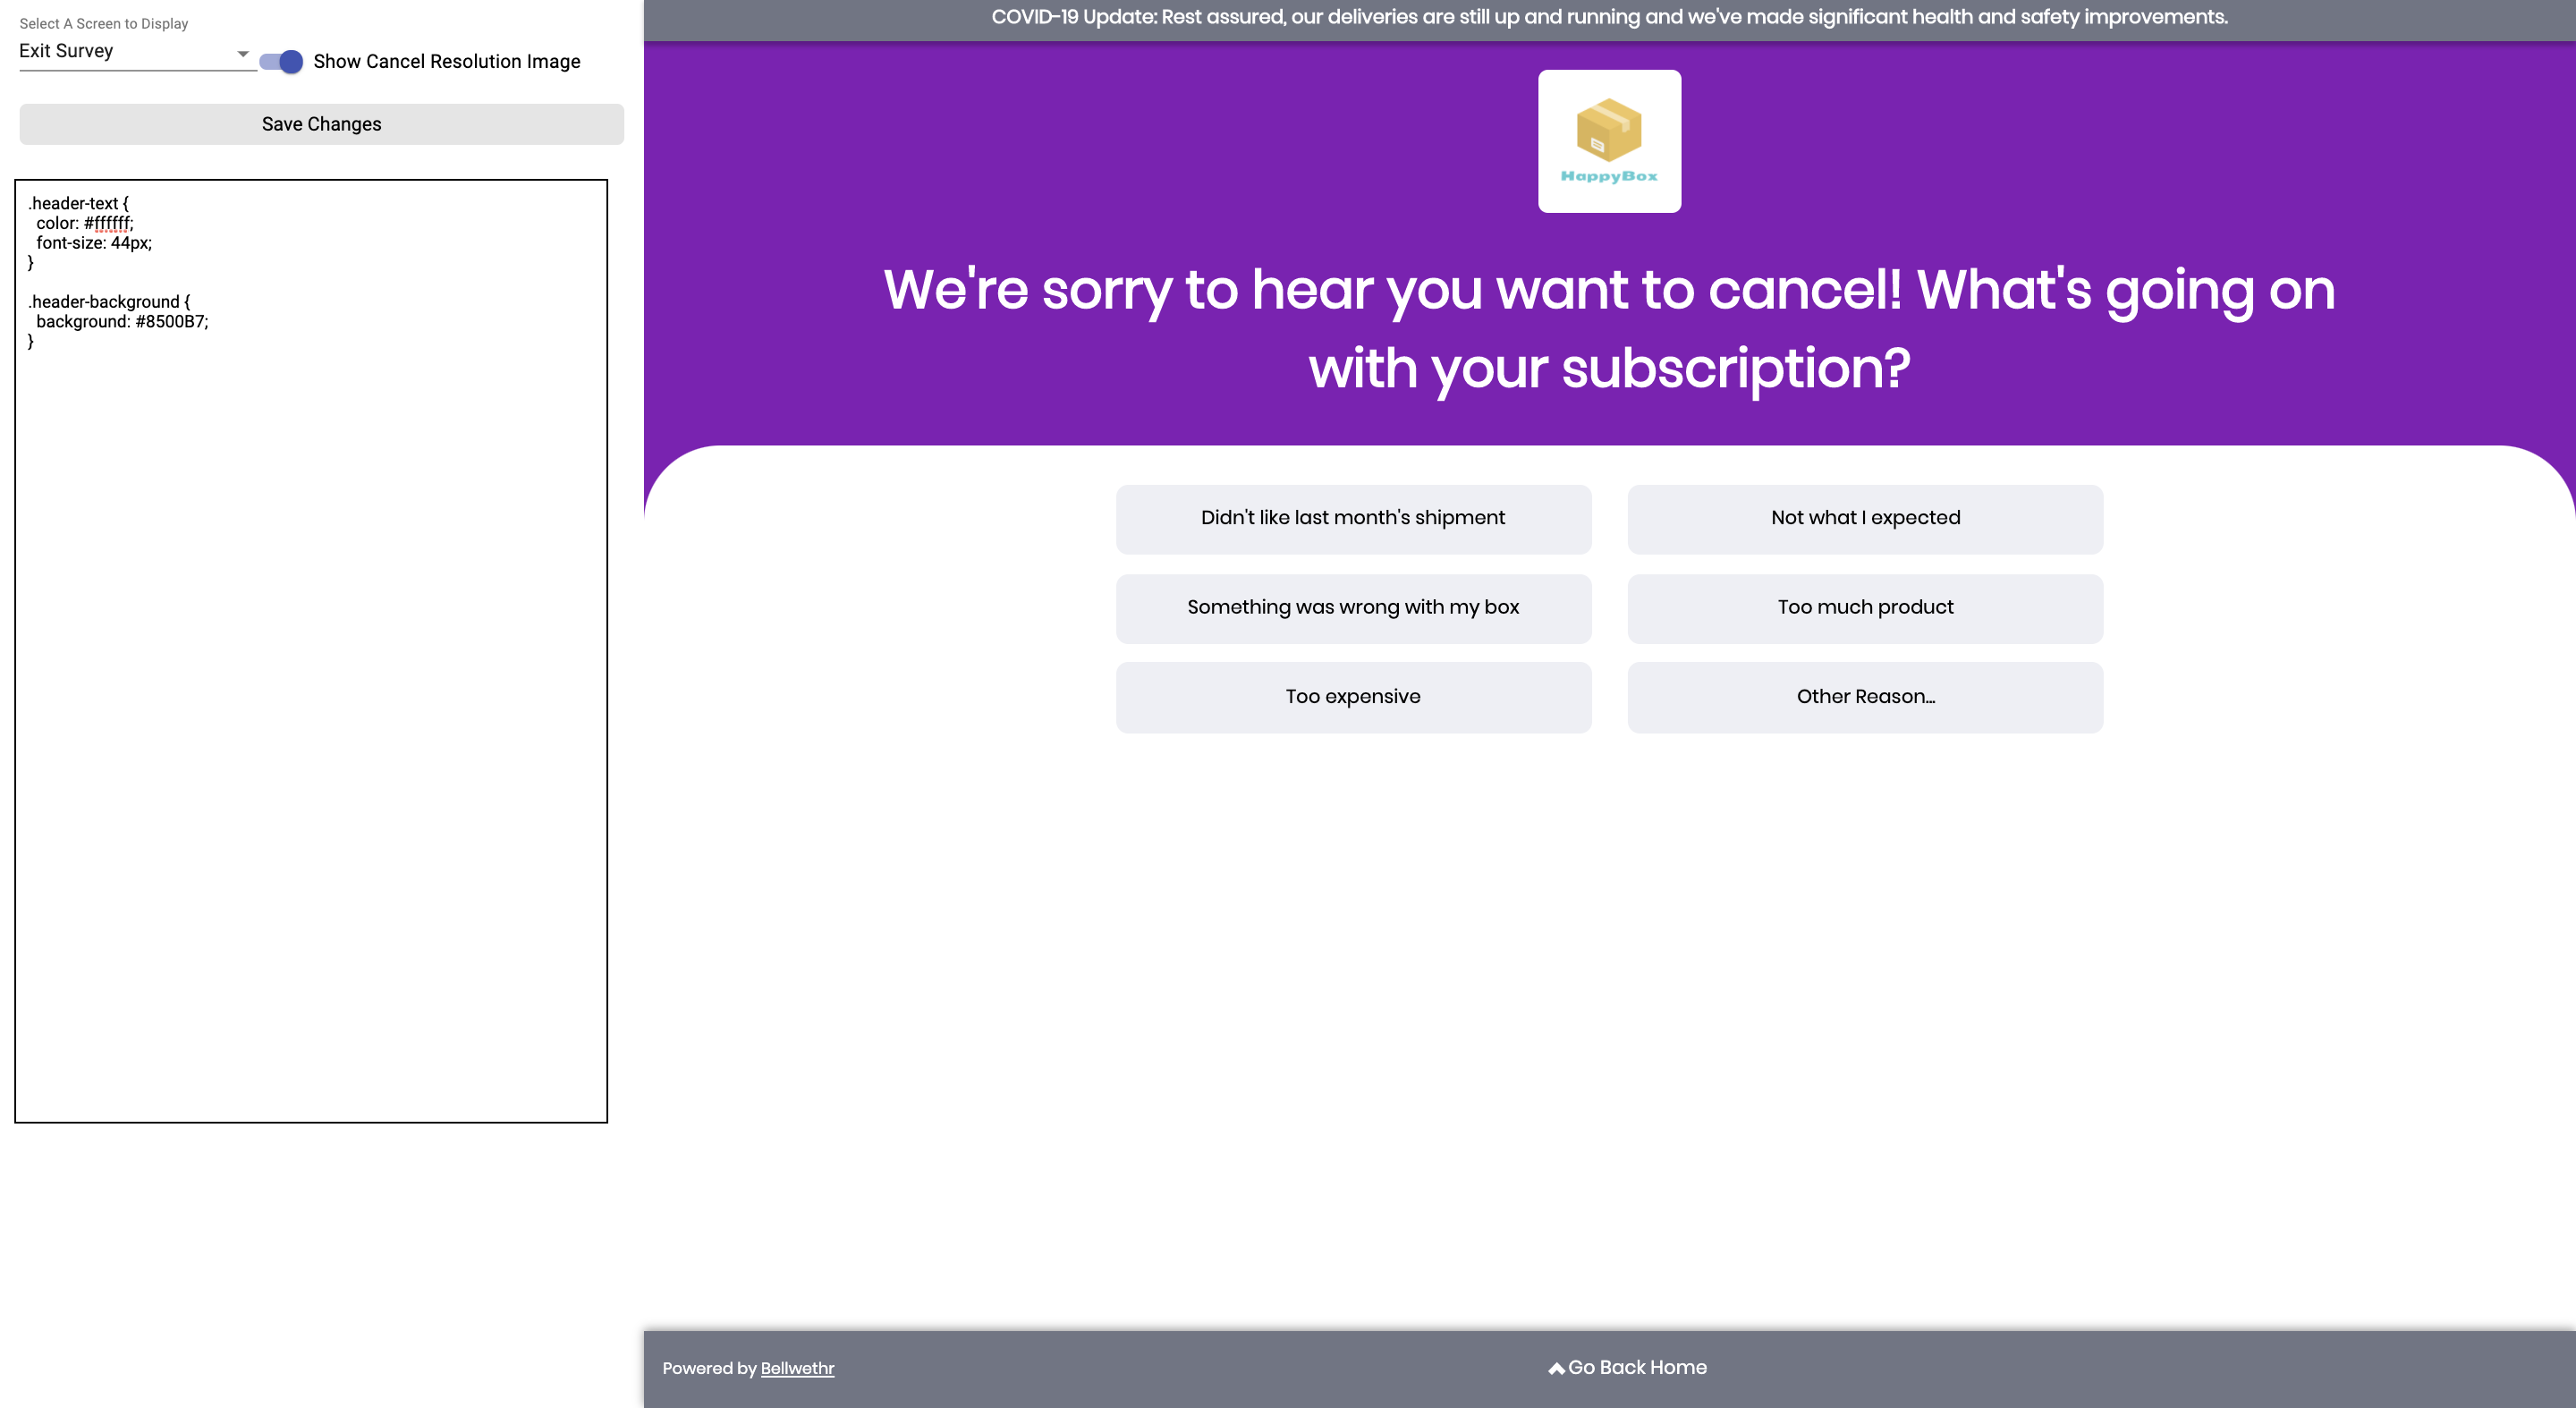Click the Bellwethr powered-by link
The height and width of the screenshot is (1408, 2576).
[x=798, y=1370]
